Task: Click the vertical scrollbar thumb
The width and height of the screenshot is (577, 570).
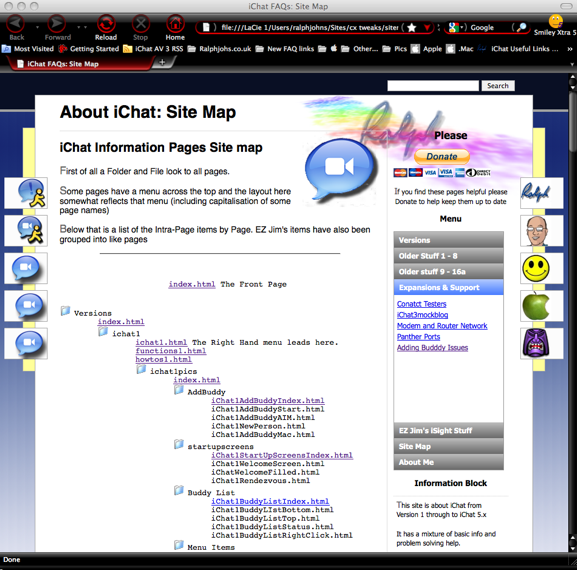Action: [572, 123]
